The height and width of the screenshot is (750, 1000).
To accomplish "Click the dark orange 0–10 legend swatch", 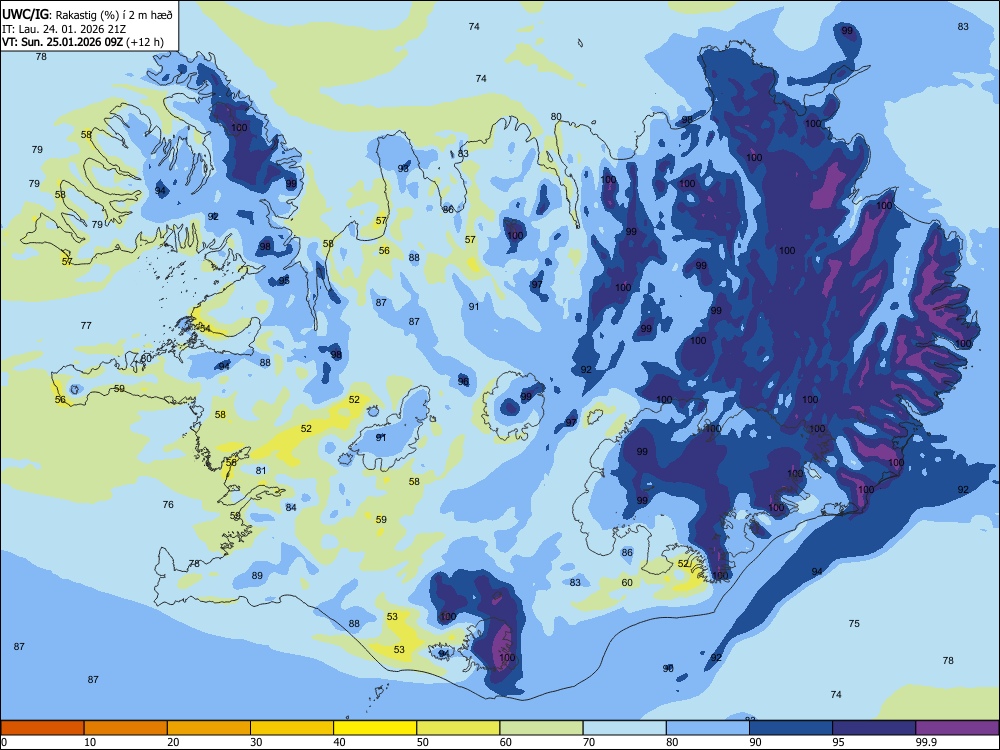I will coord(42,728).
